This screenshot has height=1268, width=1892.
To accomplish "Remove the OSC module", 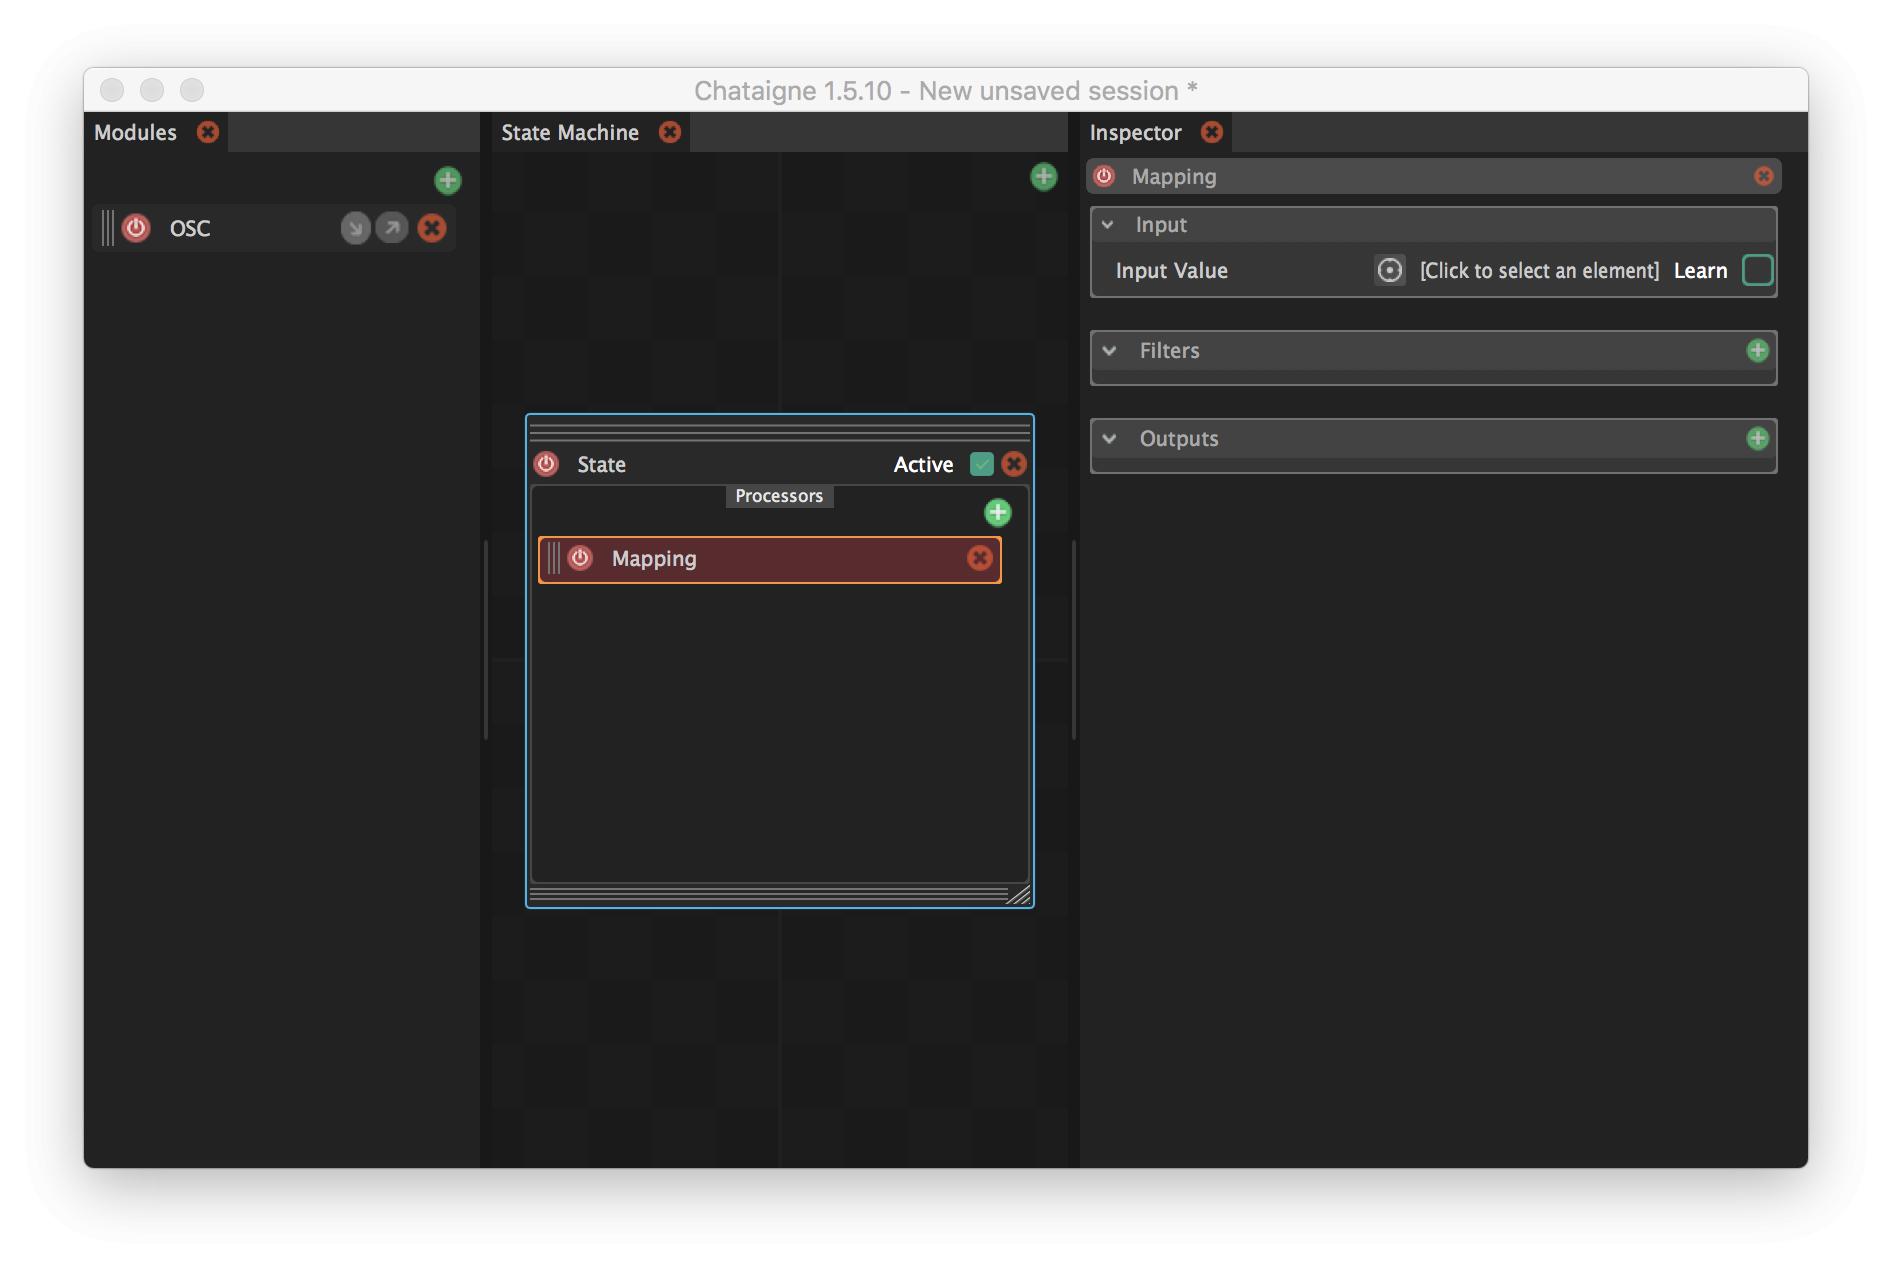I will (432, 228).
